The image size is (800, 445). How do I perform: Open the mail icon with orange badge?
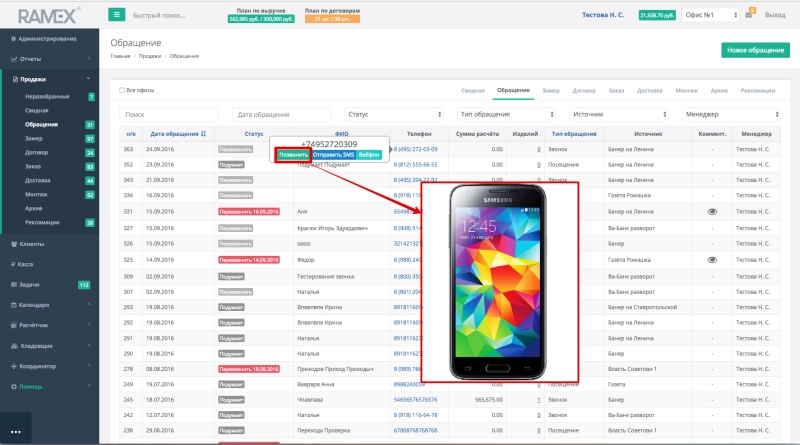coord(749,14)
